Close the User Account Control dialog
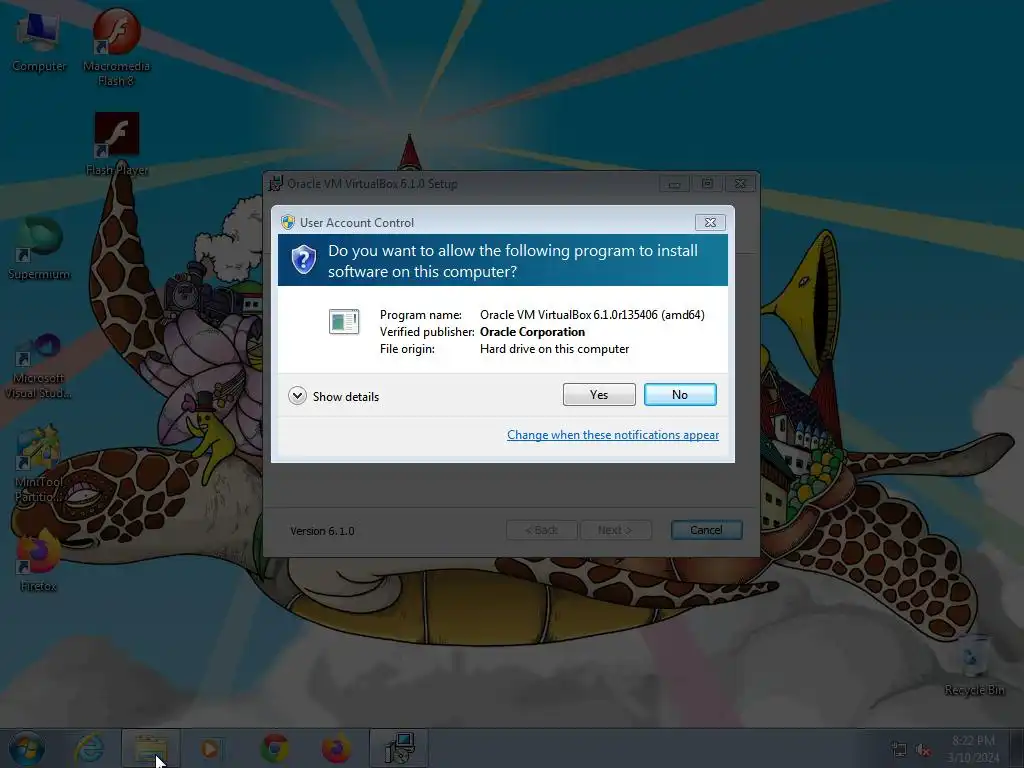This screenshot has height=768, width=1024. [710, 223]
